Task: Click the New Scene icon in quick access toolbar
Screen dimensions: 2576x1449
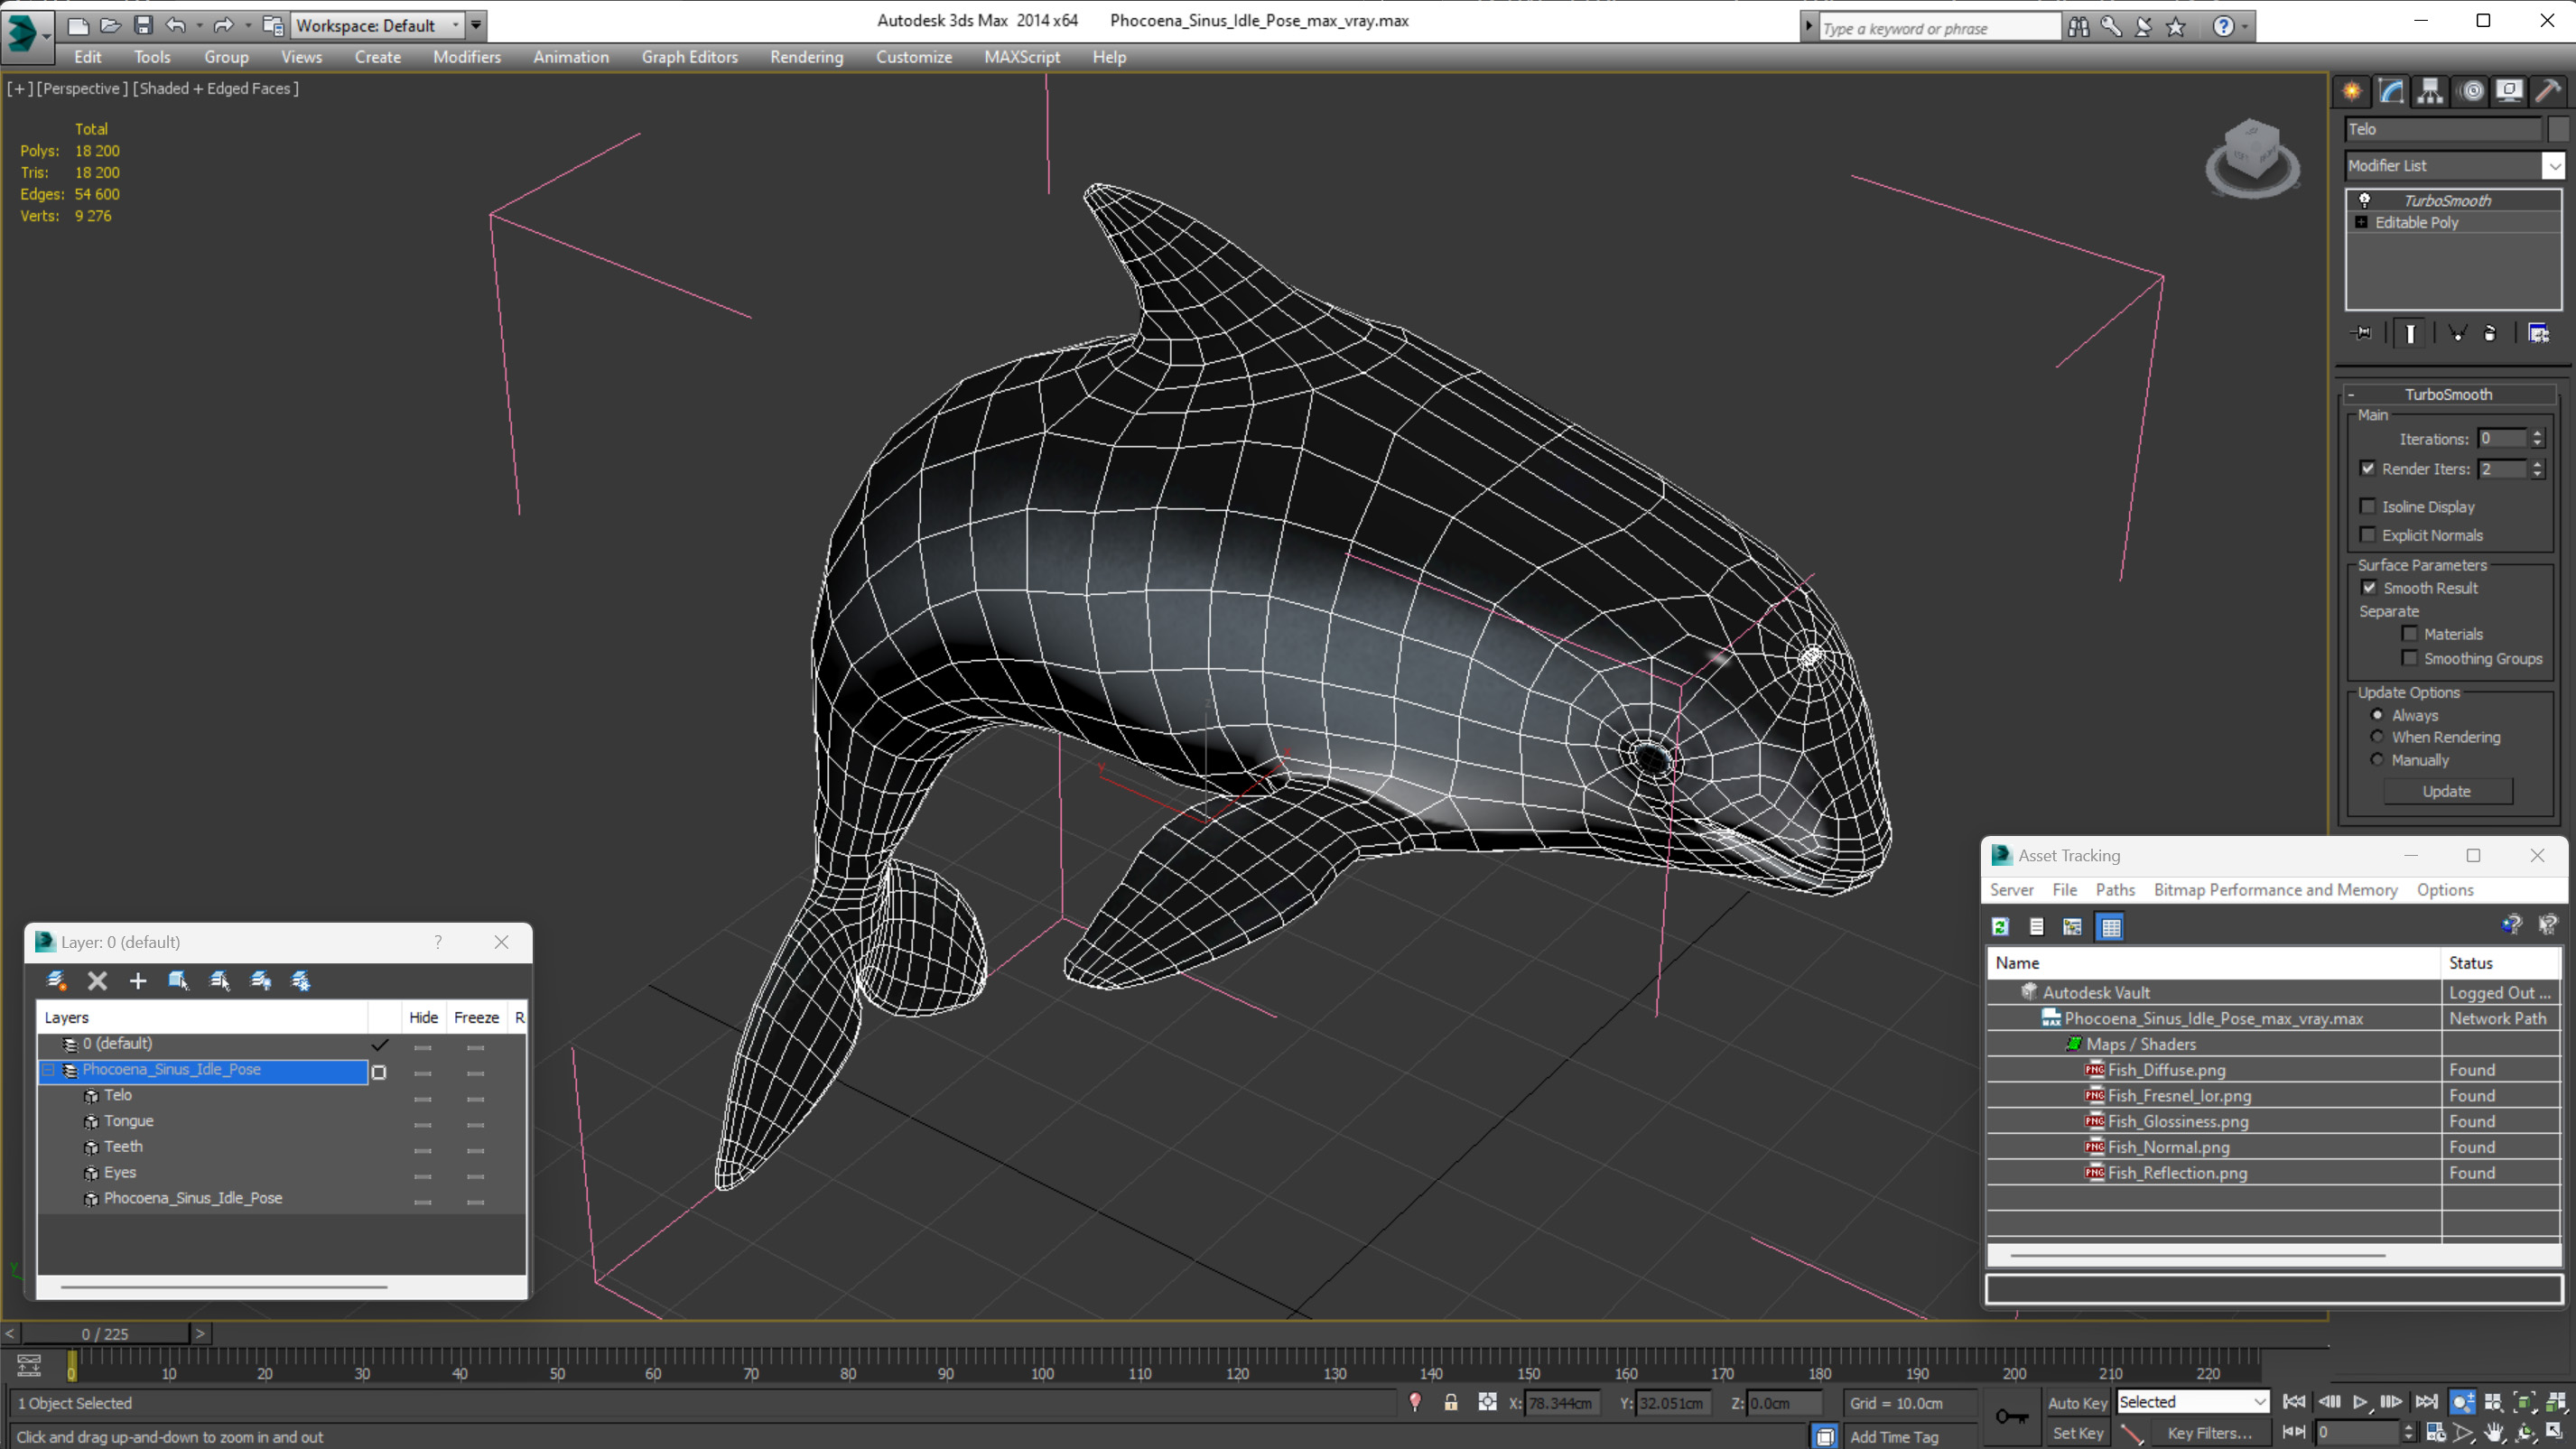Action: coord(78,25)
